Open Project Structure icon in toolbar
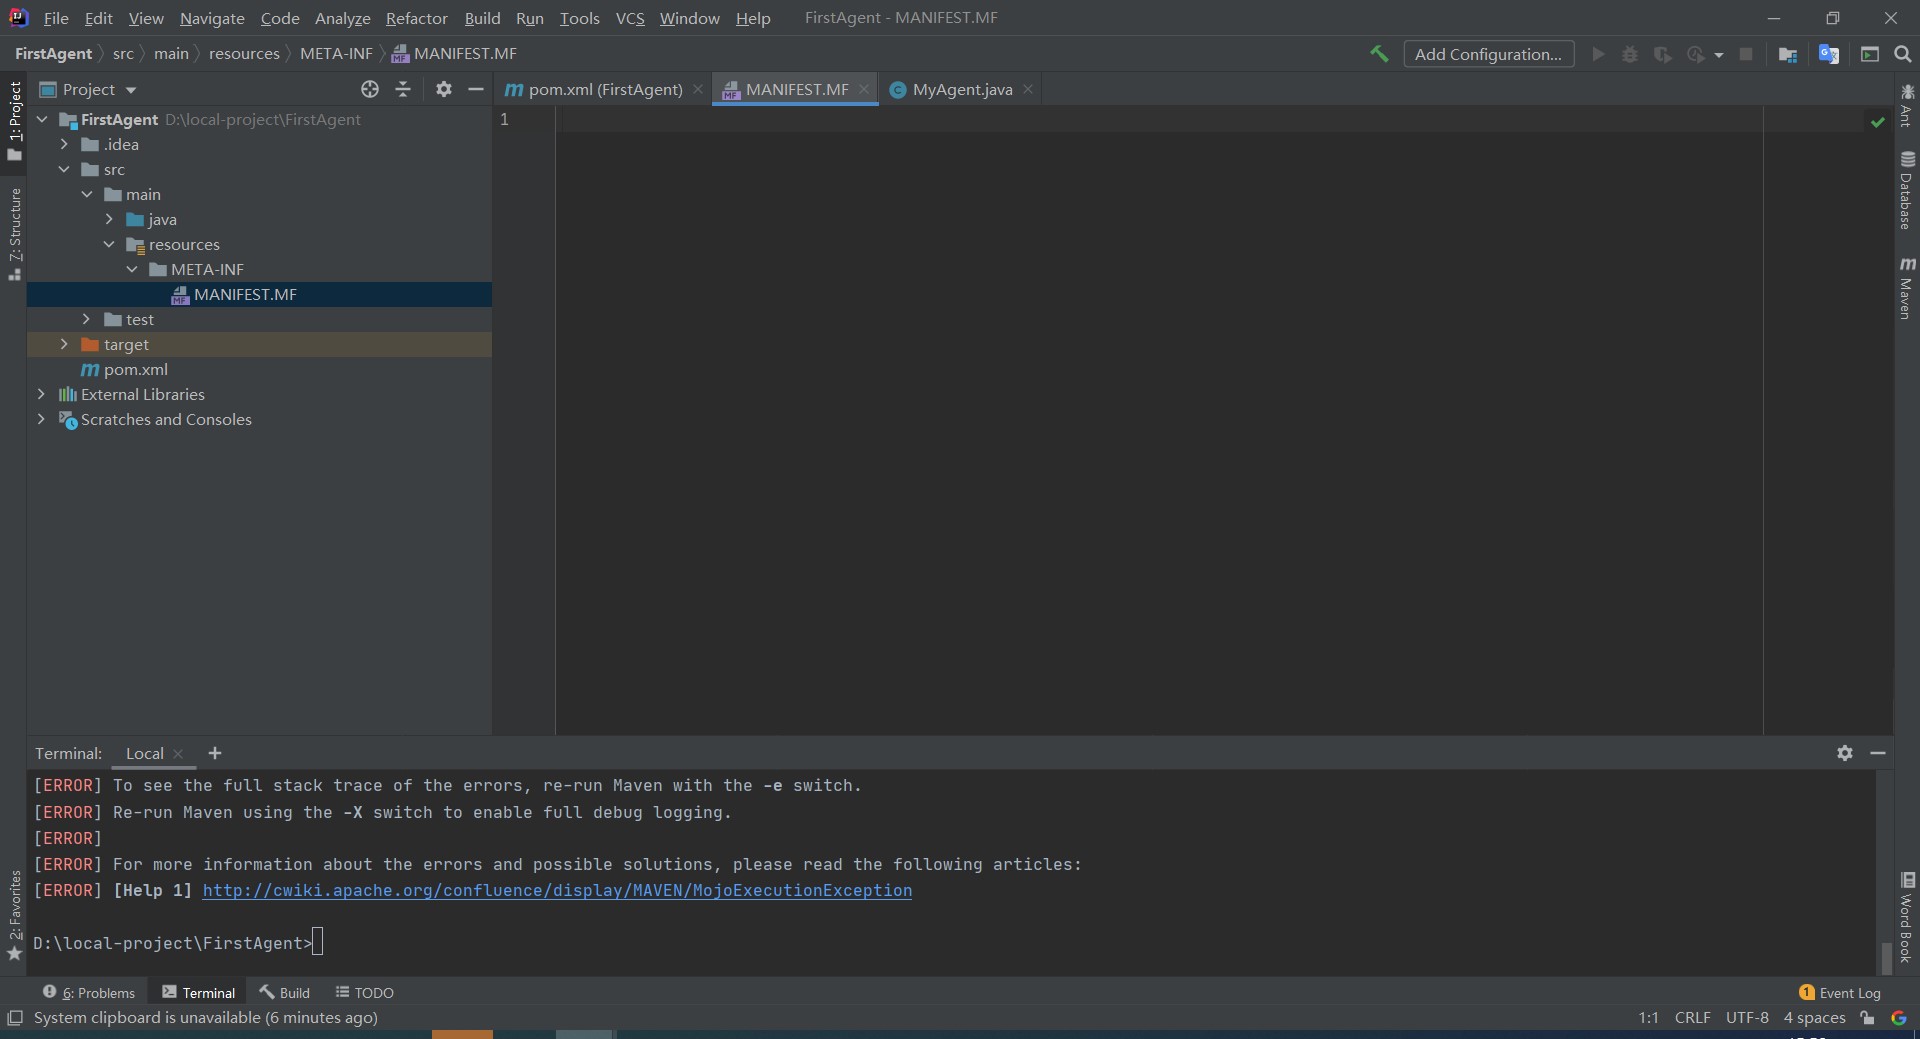 pos(1788,54)
